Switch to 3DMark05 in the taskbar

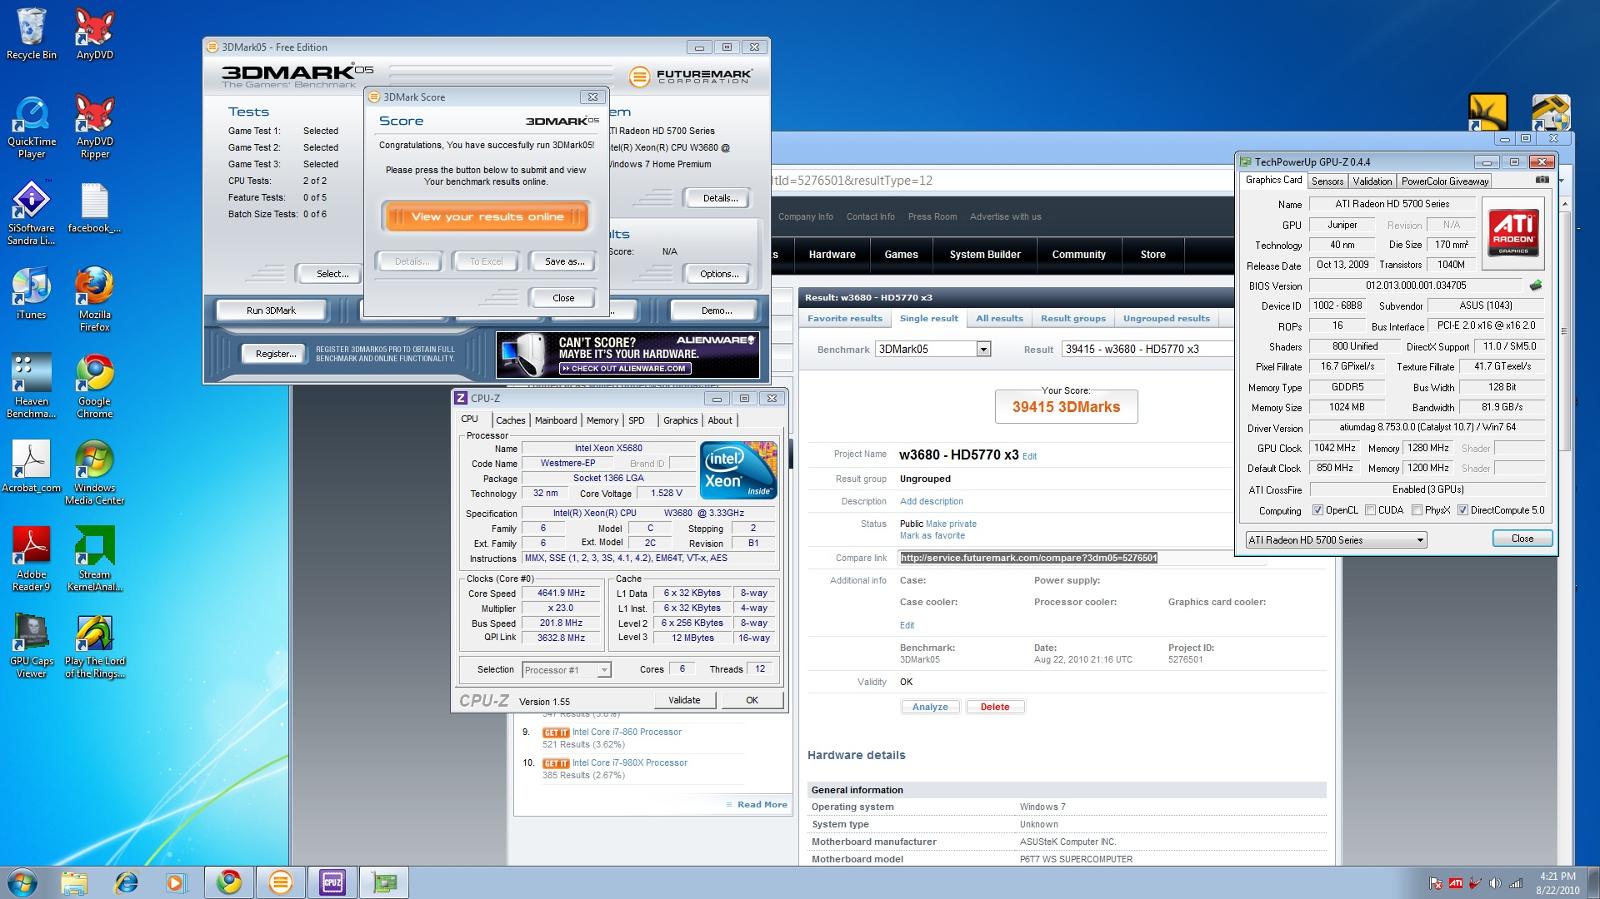[281, 882]
